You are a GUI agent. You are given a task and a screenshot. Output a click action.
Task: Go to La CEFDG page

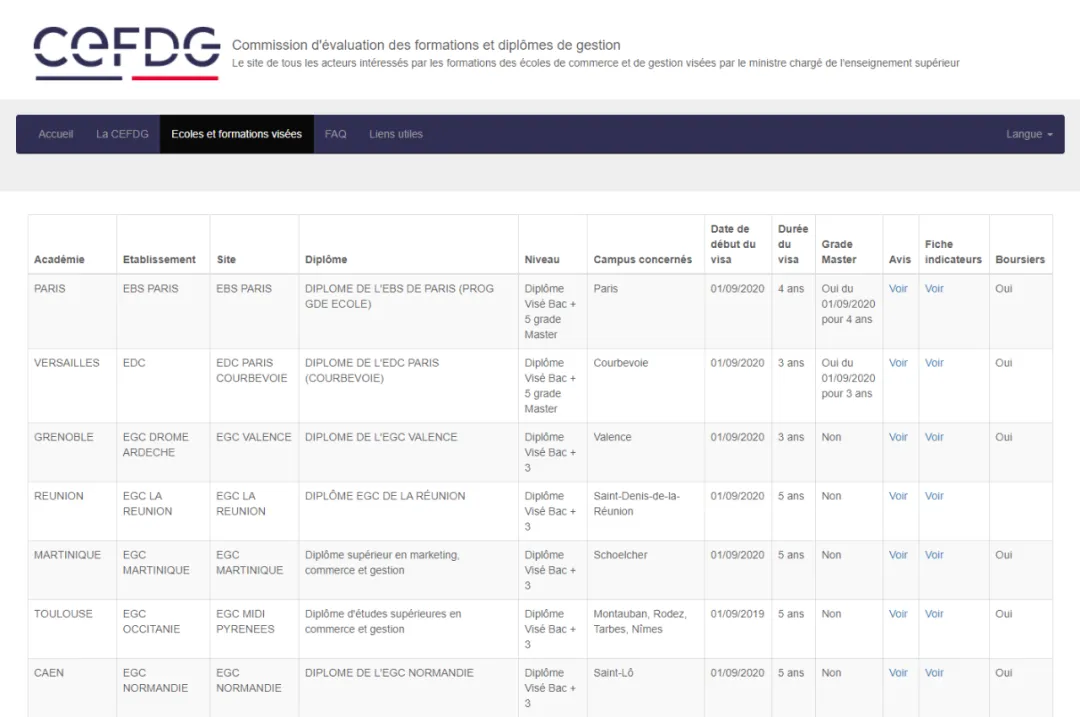tap(122, 134)
